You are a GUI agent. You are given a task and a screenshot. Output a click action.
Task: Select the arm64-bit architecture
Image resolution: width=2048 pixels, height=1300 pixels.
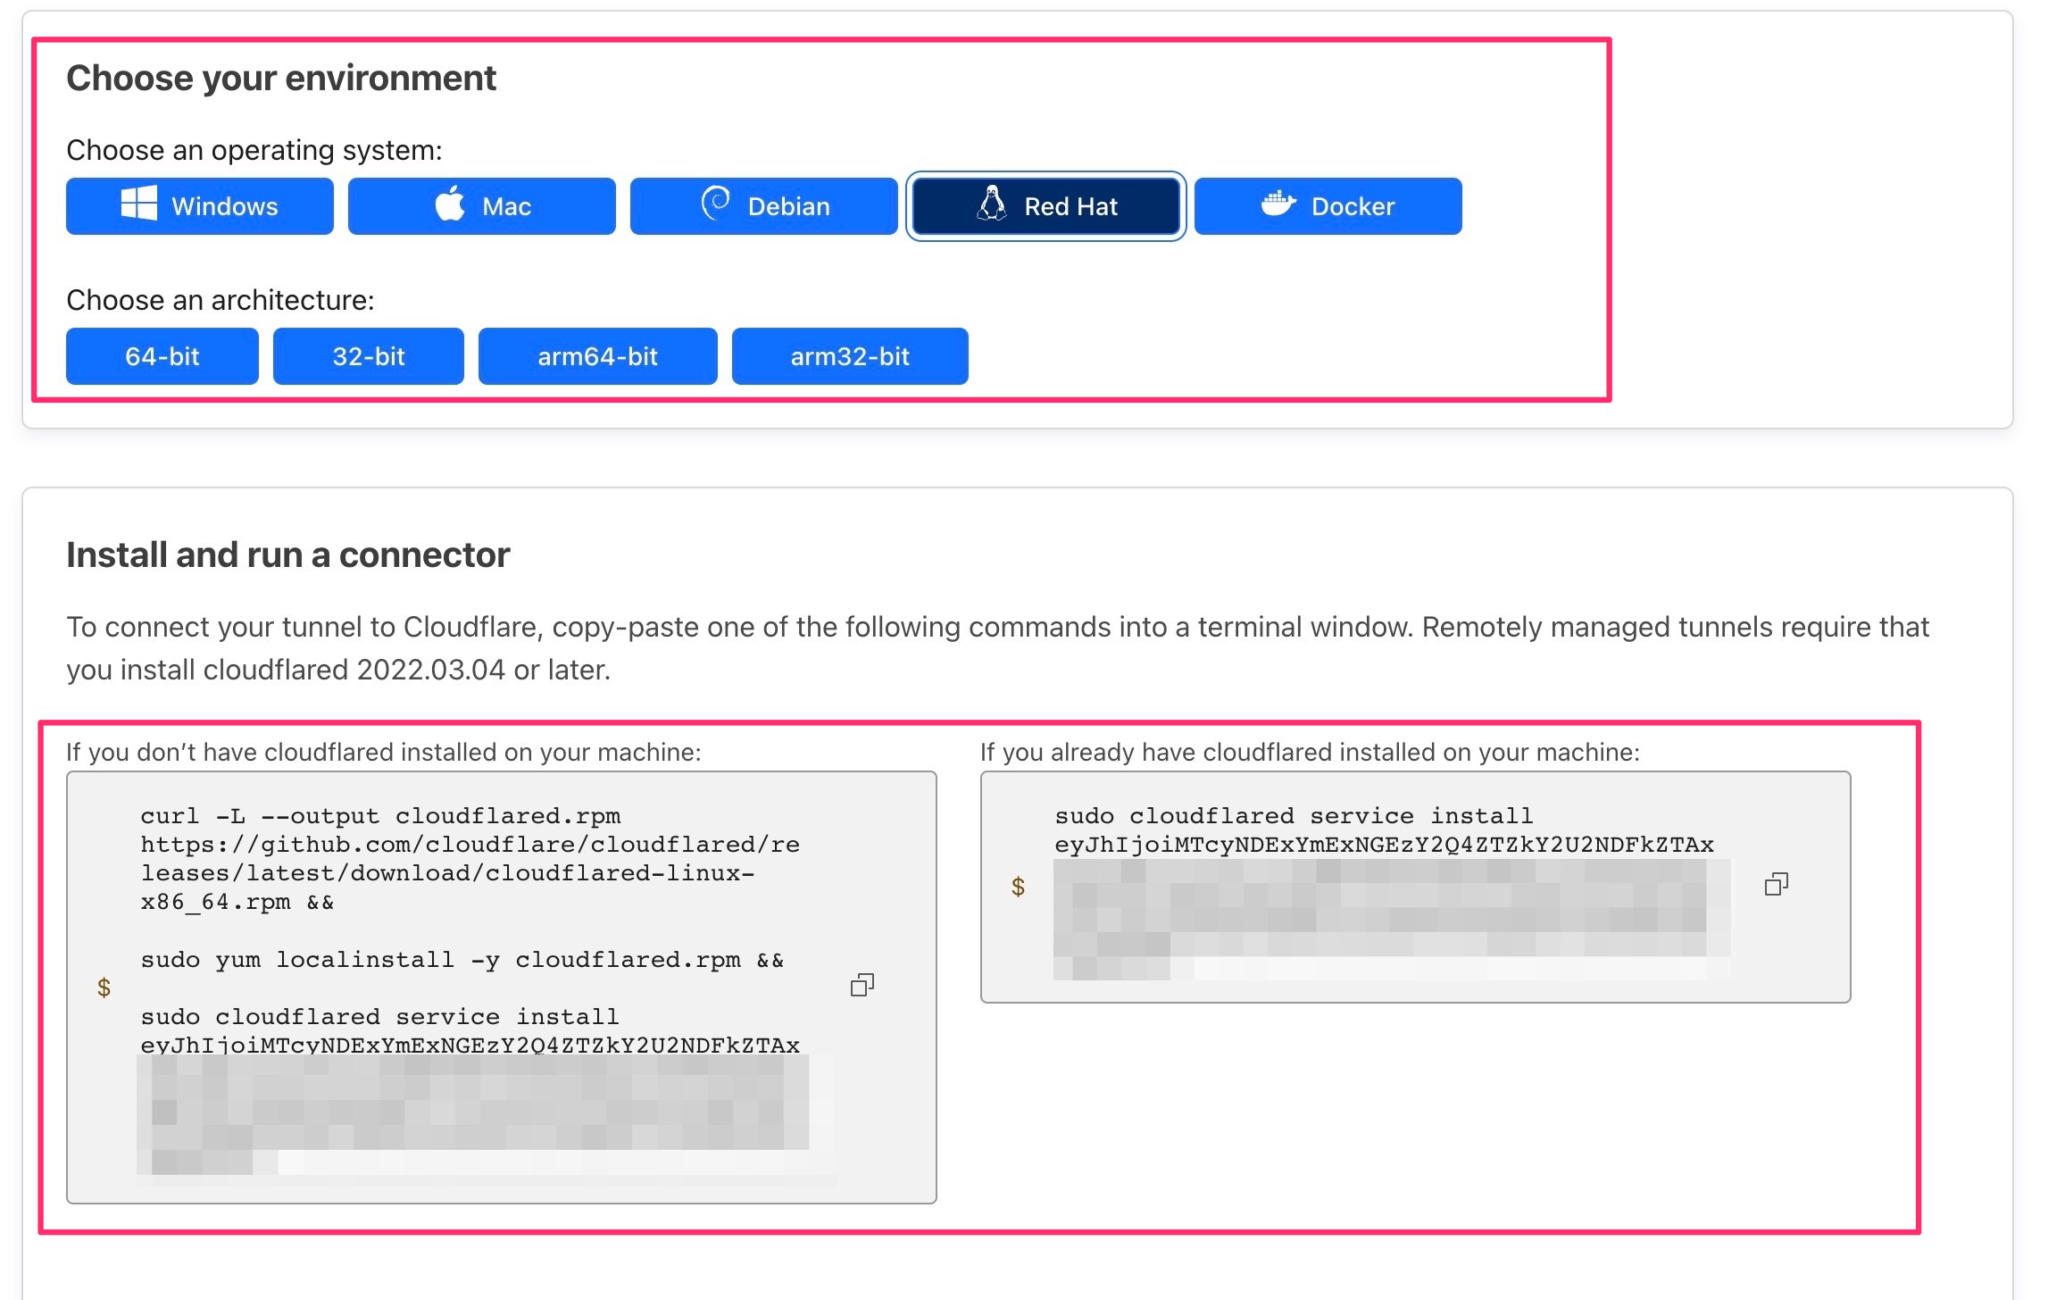pyautogui.click(x=598, y=356)
